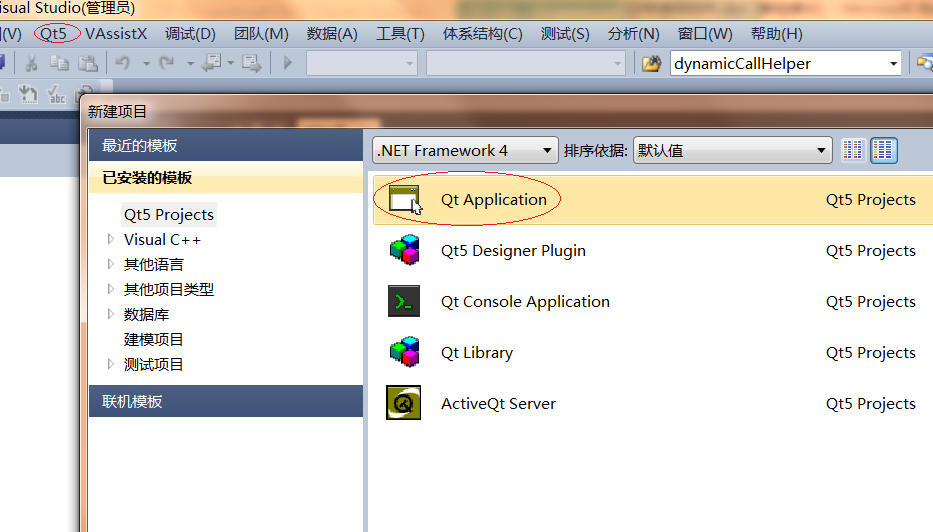Select 数据库 template category
The height and width of the screenshot is (532, 933).
tap(146, 314)
